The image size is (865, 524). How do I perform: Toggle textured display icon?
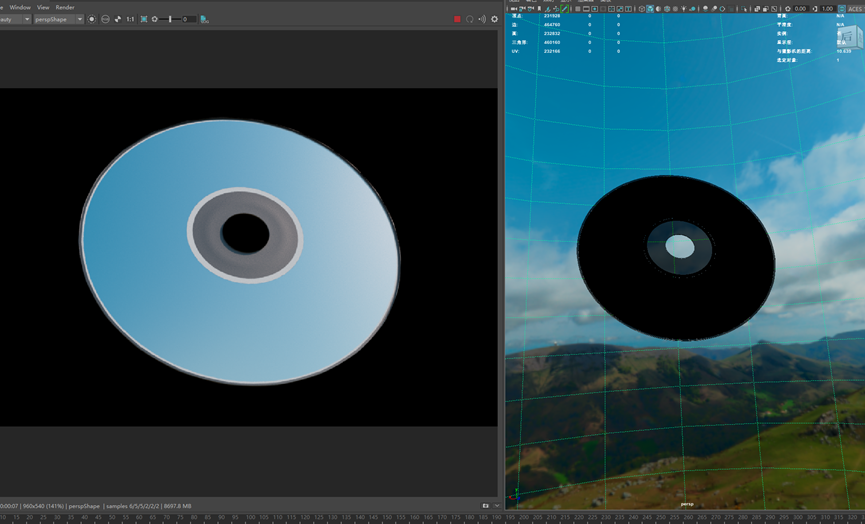[x=675, y=9]
